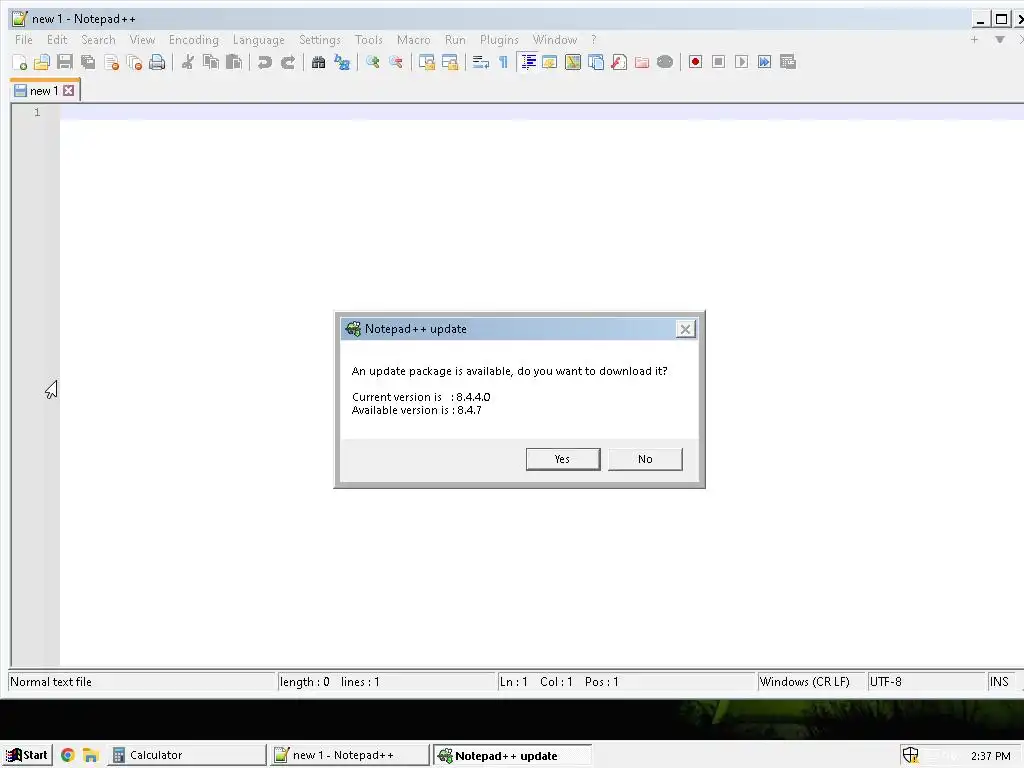The height and width of the screenshot is (768, 1024).
Task: Open the question mark help menu
Action: point(593,40)
